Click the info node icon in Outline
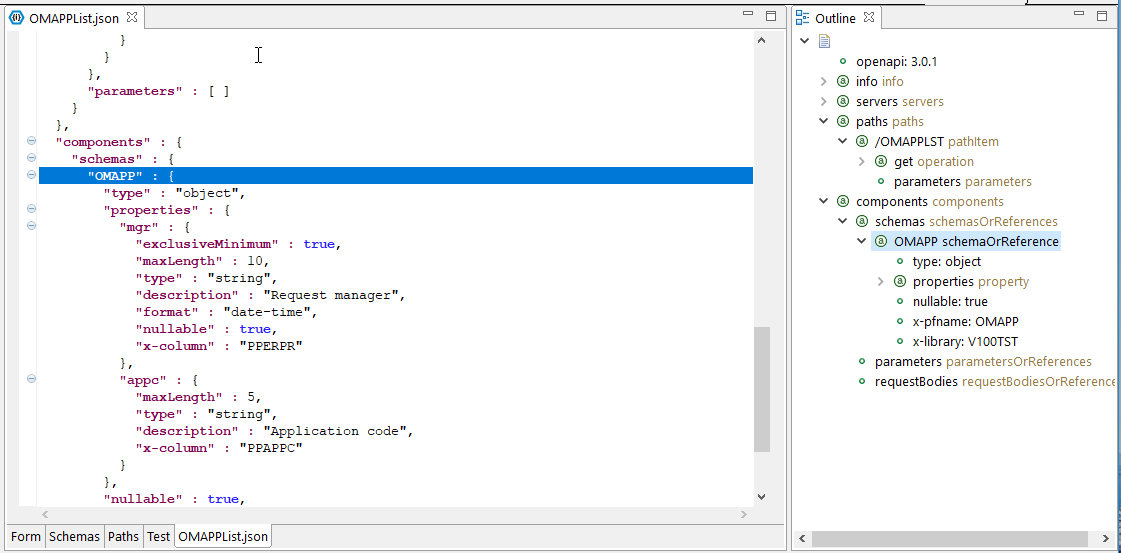The image size is (1121, 553). [842, 81]
